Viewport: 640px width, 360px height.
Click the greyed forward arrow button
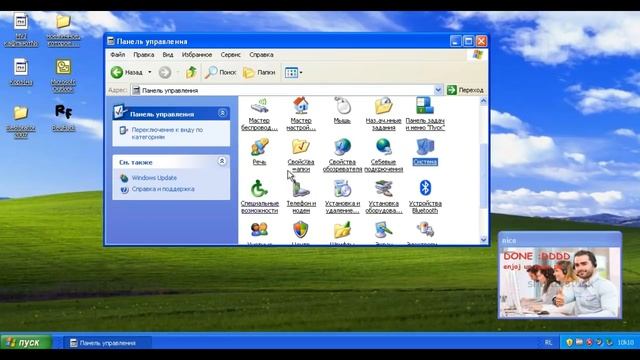pyautogui.click(x=165, y=73)
